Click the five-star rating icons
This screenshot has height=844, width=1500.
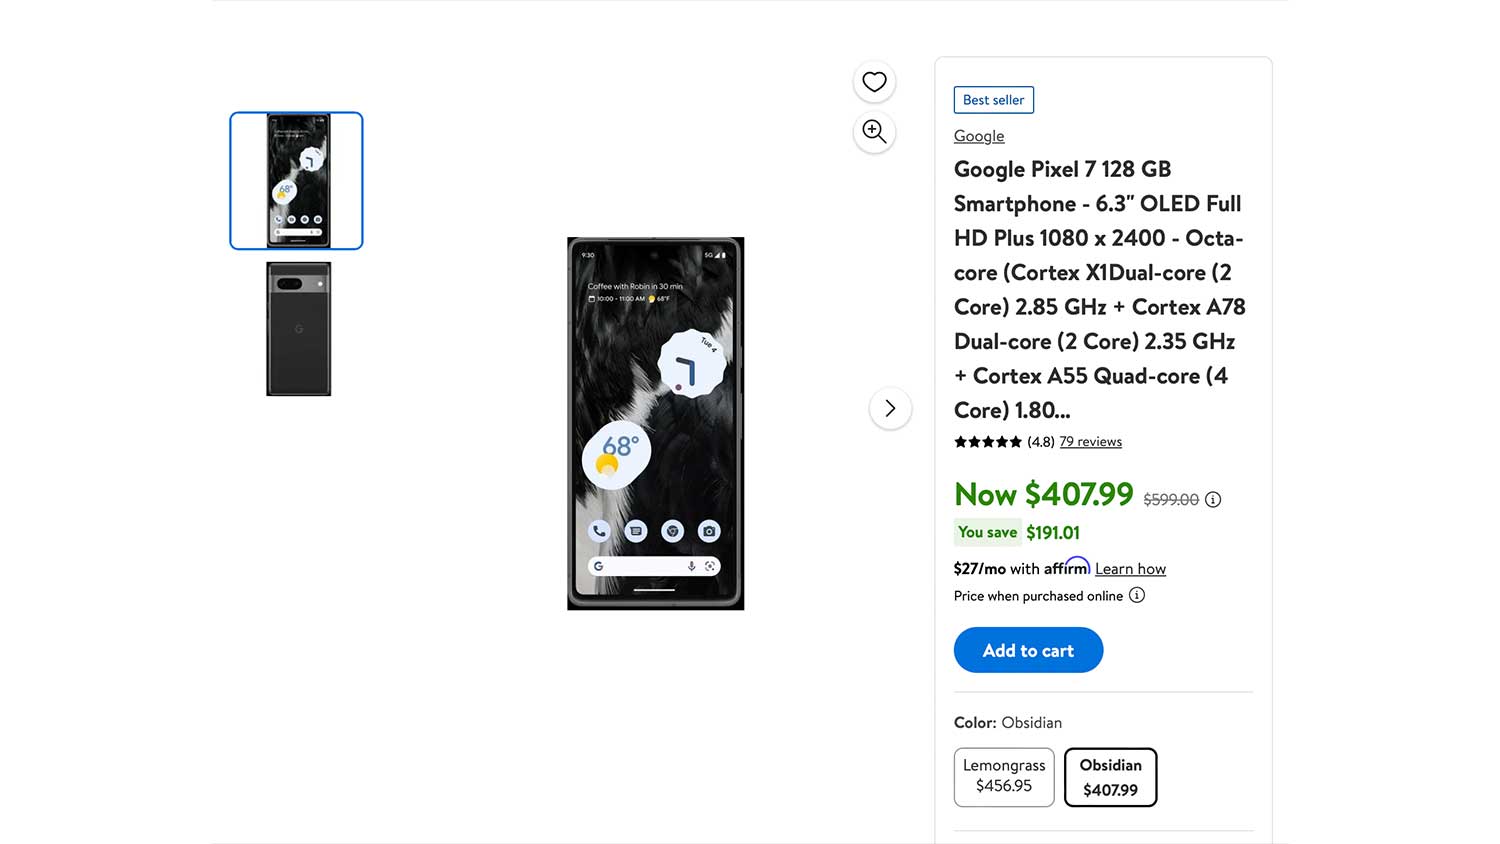click(987, 442)
